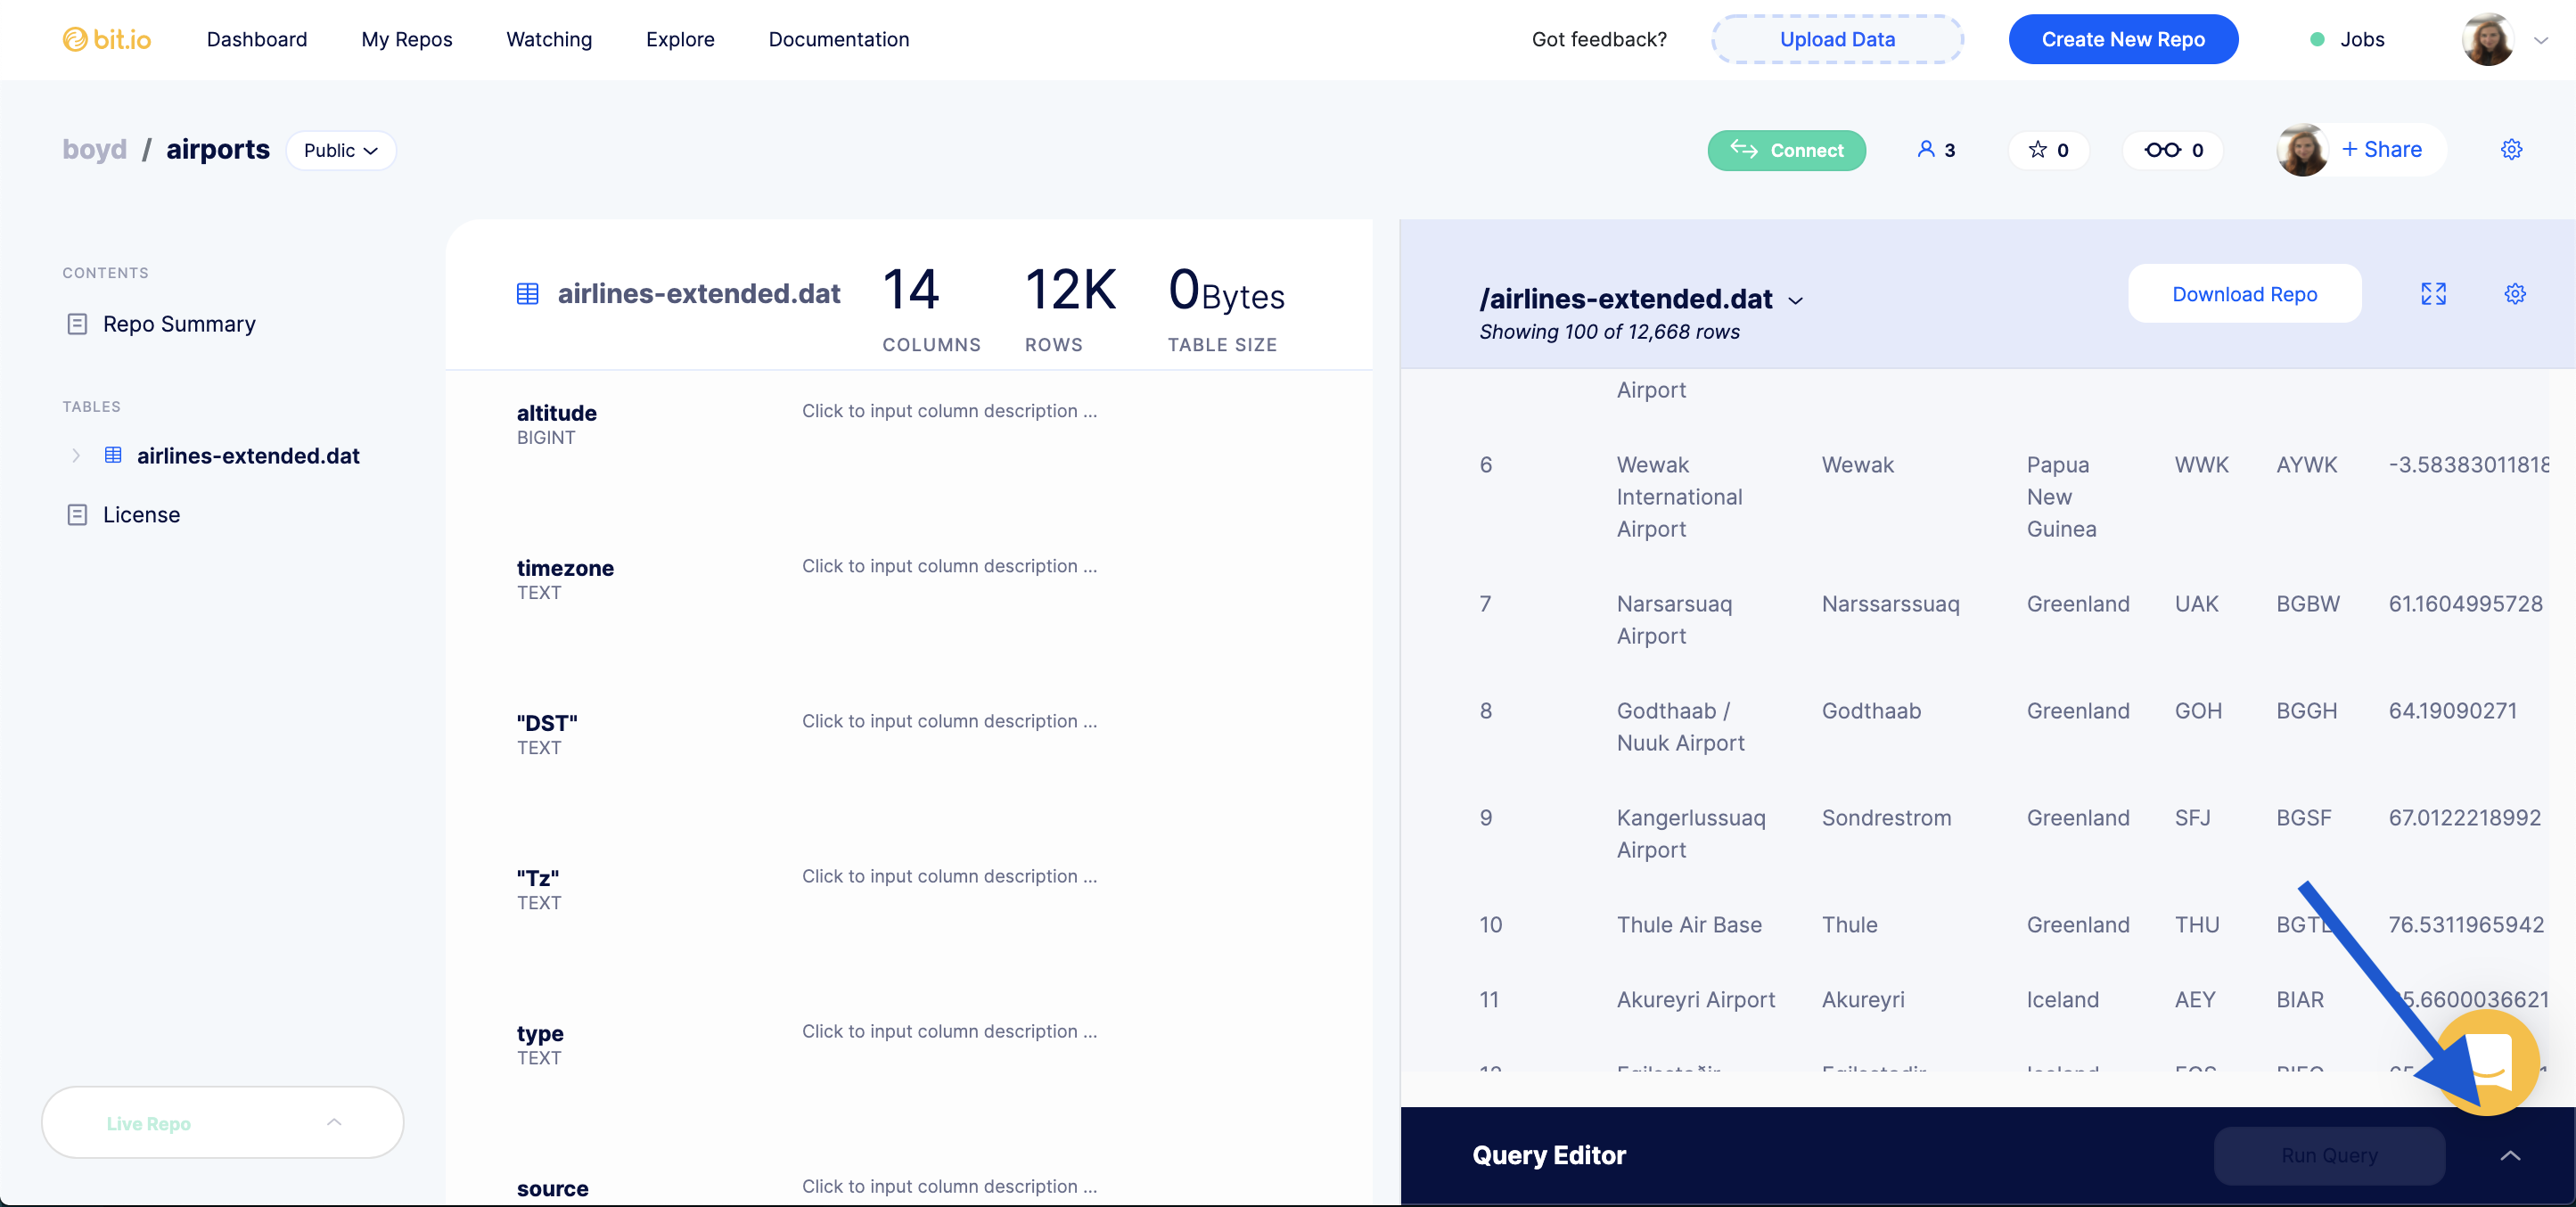Open the Live Repo selector
Viewport: 2576px width, 1207px height.
pyautogui.click(x=222, y=1123)
